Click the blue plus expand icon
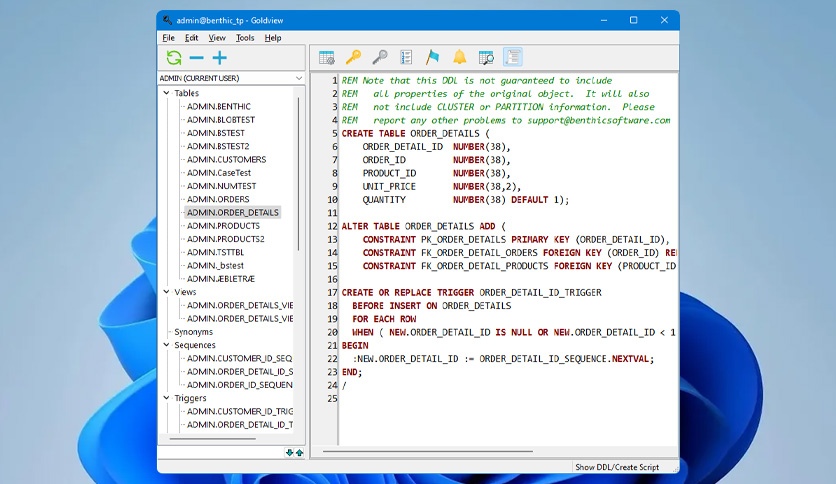The image size is (836, 484). (220, 58)
